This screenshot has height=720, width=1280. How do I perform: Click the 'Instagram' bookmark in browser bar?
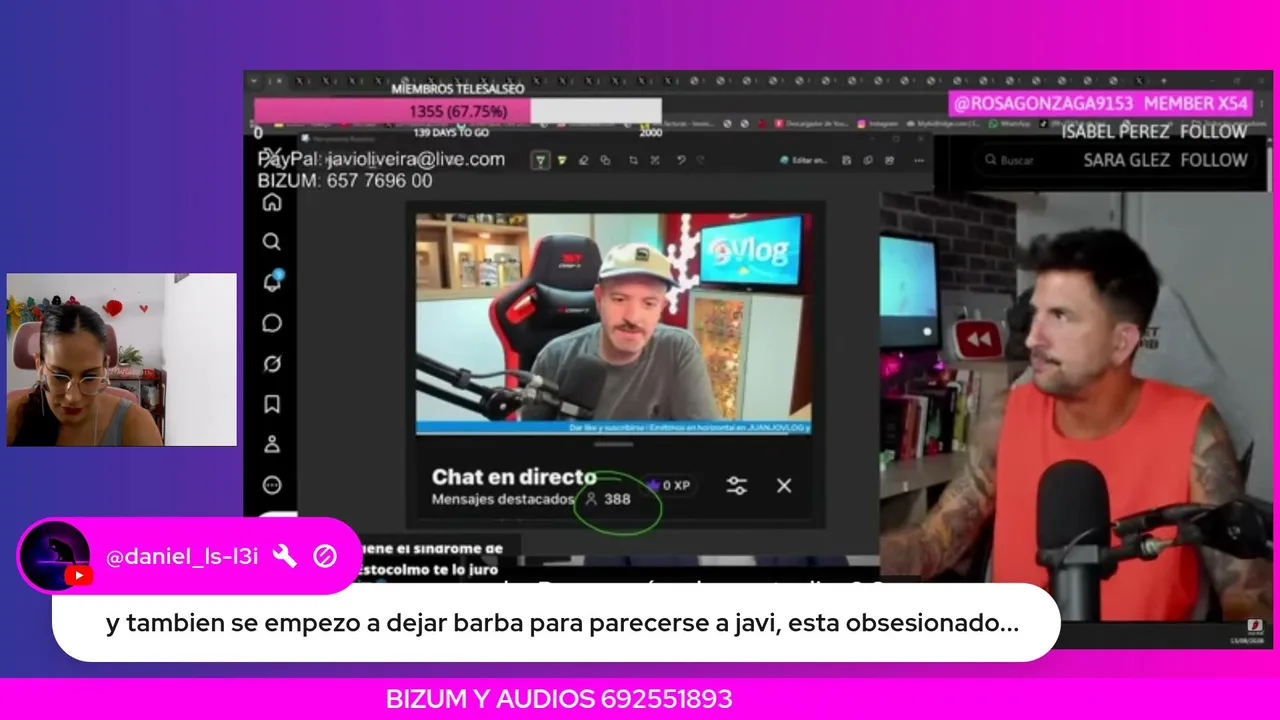coord(876,124)
